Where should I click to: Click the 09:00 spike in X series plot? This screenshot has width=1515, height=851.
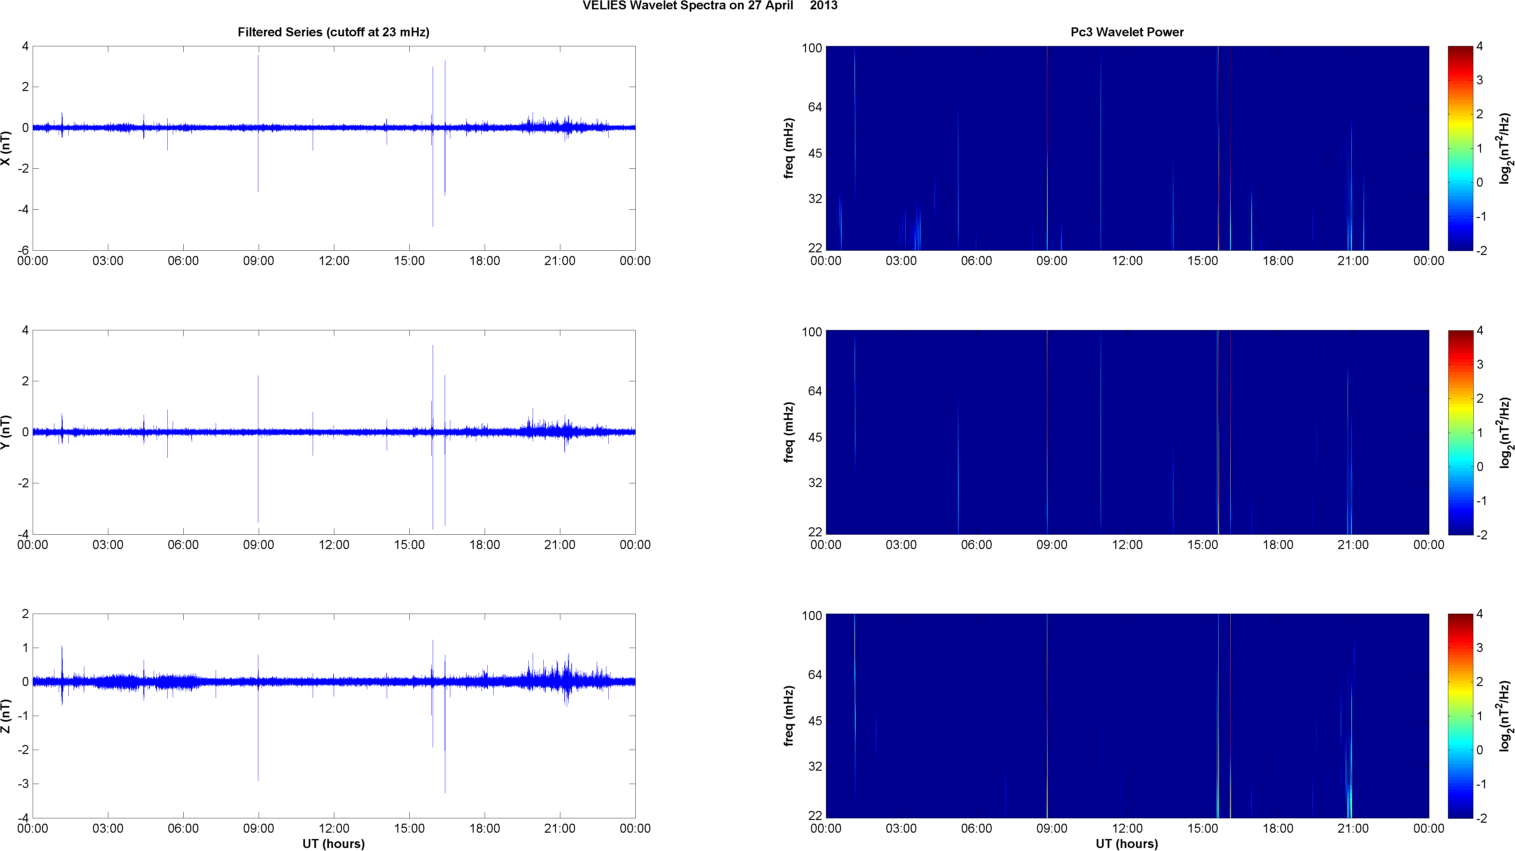coord(258,122)
